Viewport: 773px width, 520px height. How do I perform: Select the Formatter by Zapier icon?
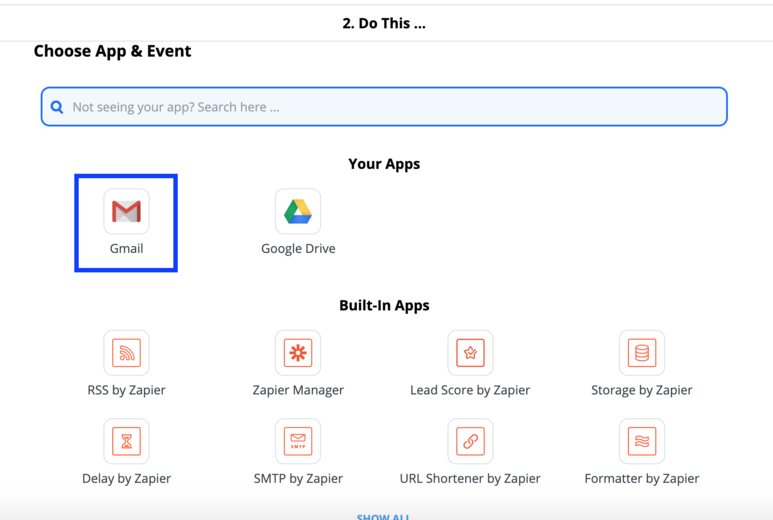point(642,441)
